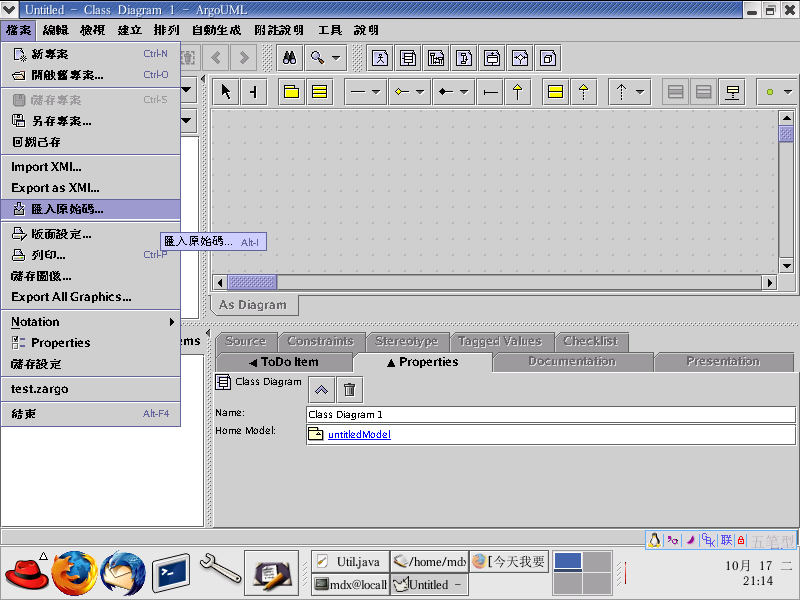Select the Aggregation diamond tool
Image resolution: width=800 pixels, height=600 pixels.
402,92
